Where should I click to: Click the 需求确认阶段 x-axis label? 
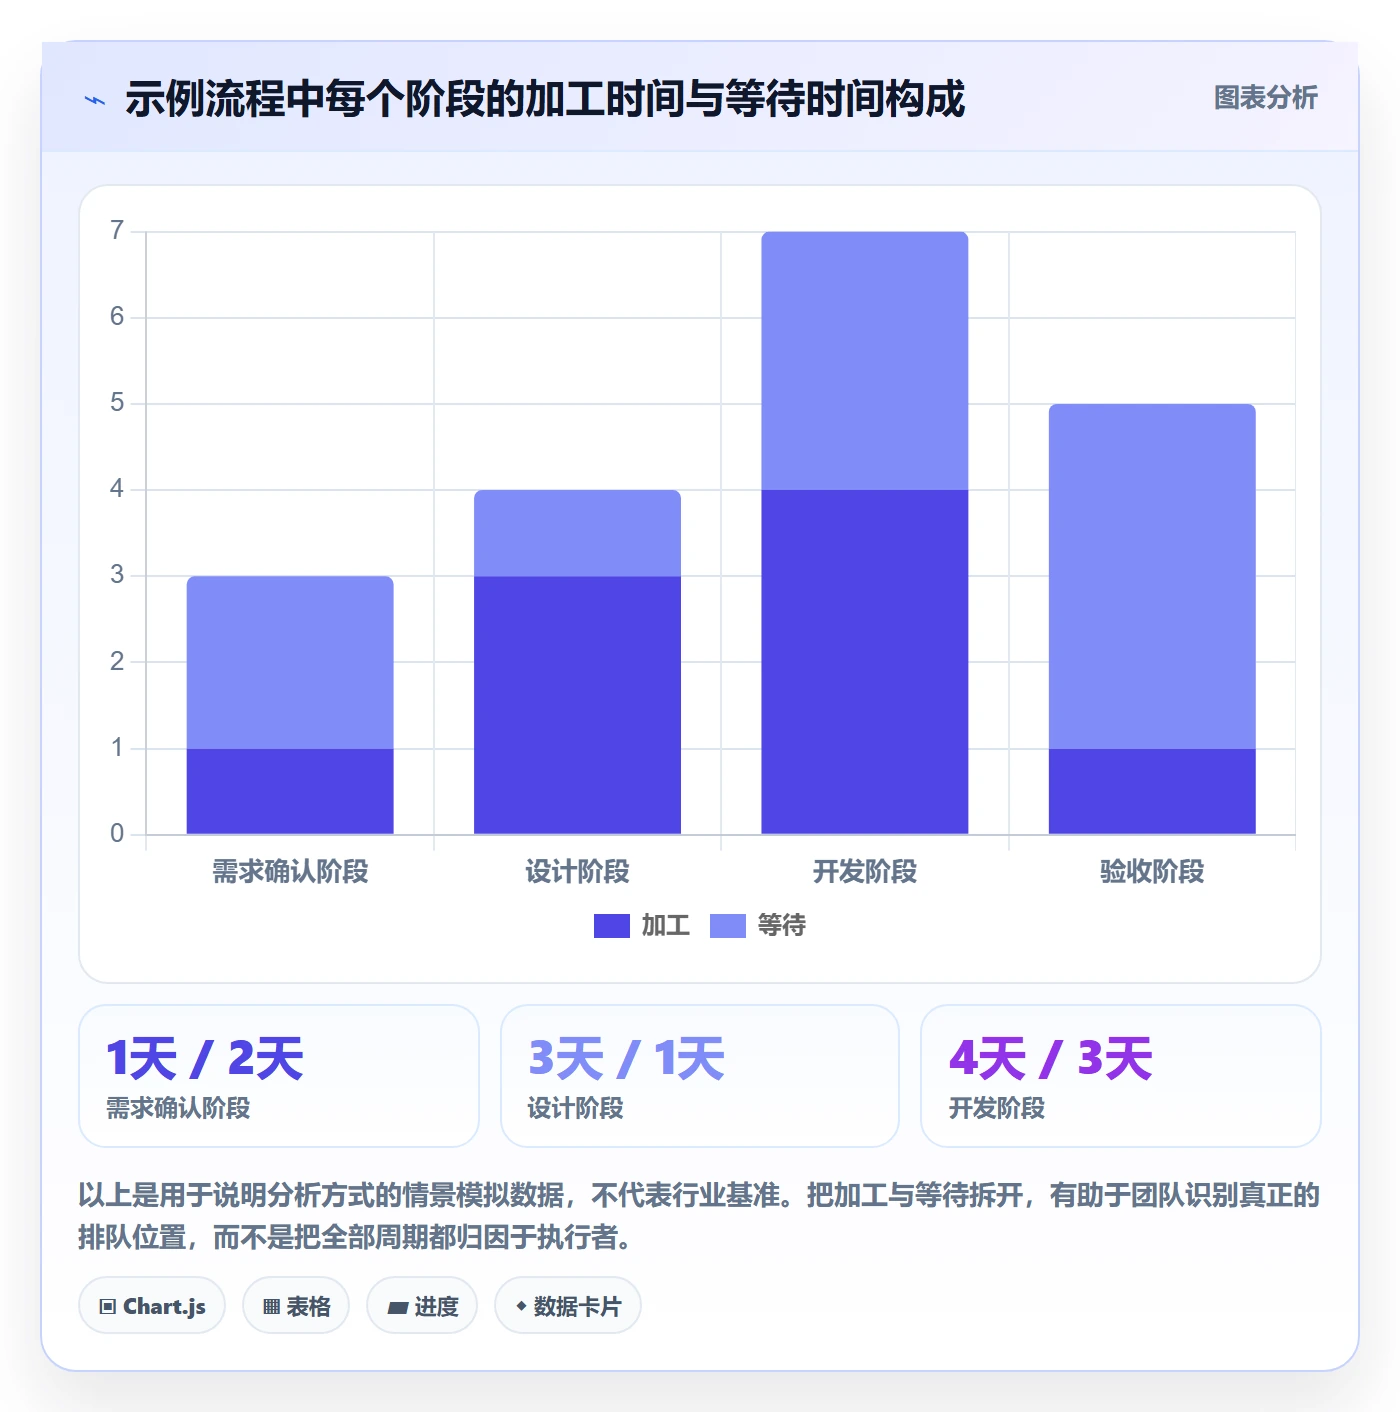[x=290, y=872]
